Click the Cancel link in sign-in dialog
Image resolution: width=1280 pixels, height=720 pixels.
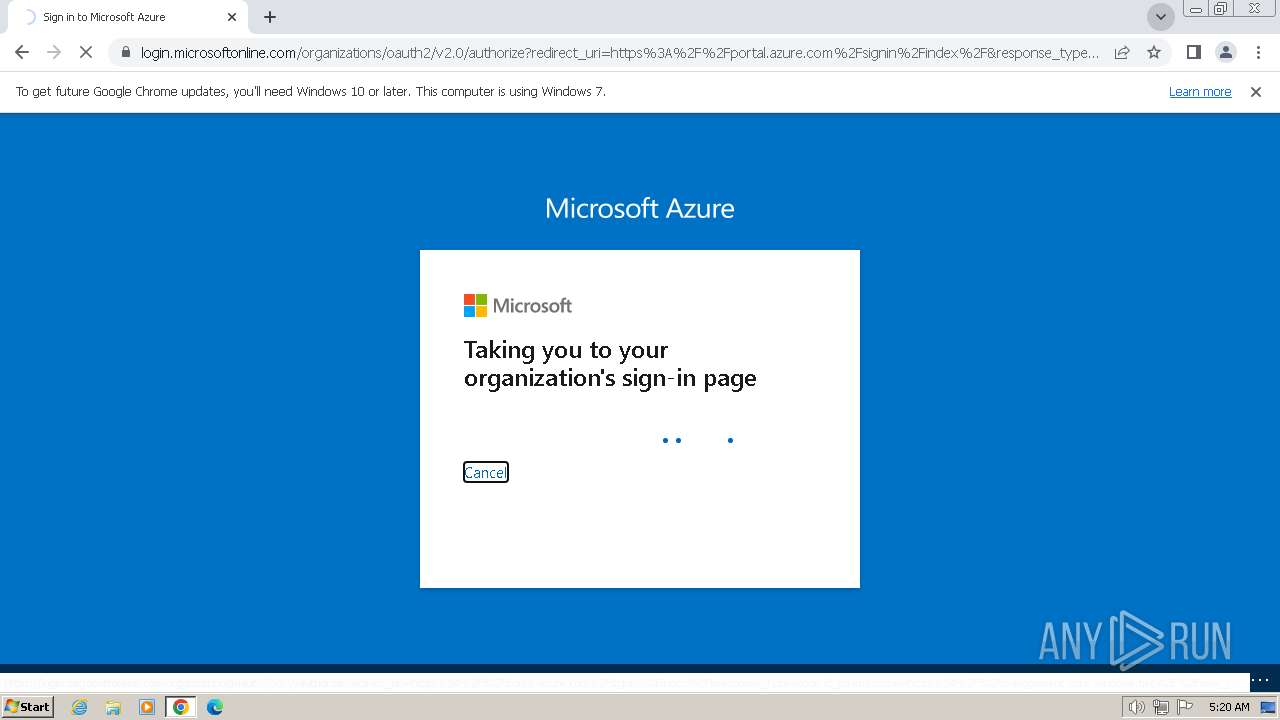click(486, 472)
